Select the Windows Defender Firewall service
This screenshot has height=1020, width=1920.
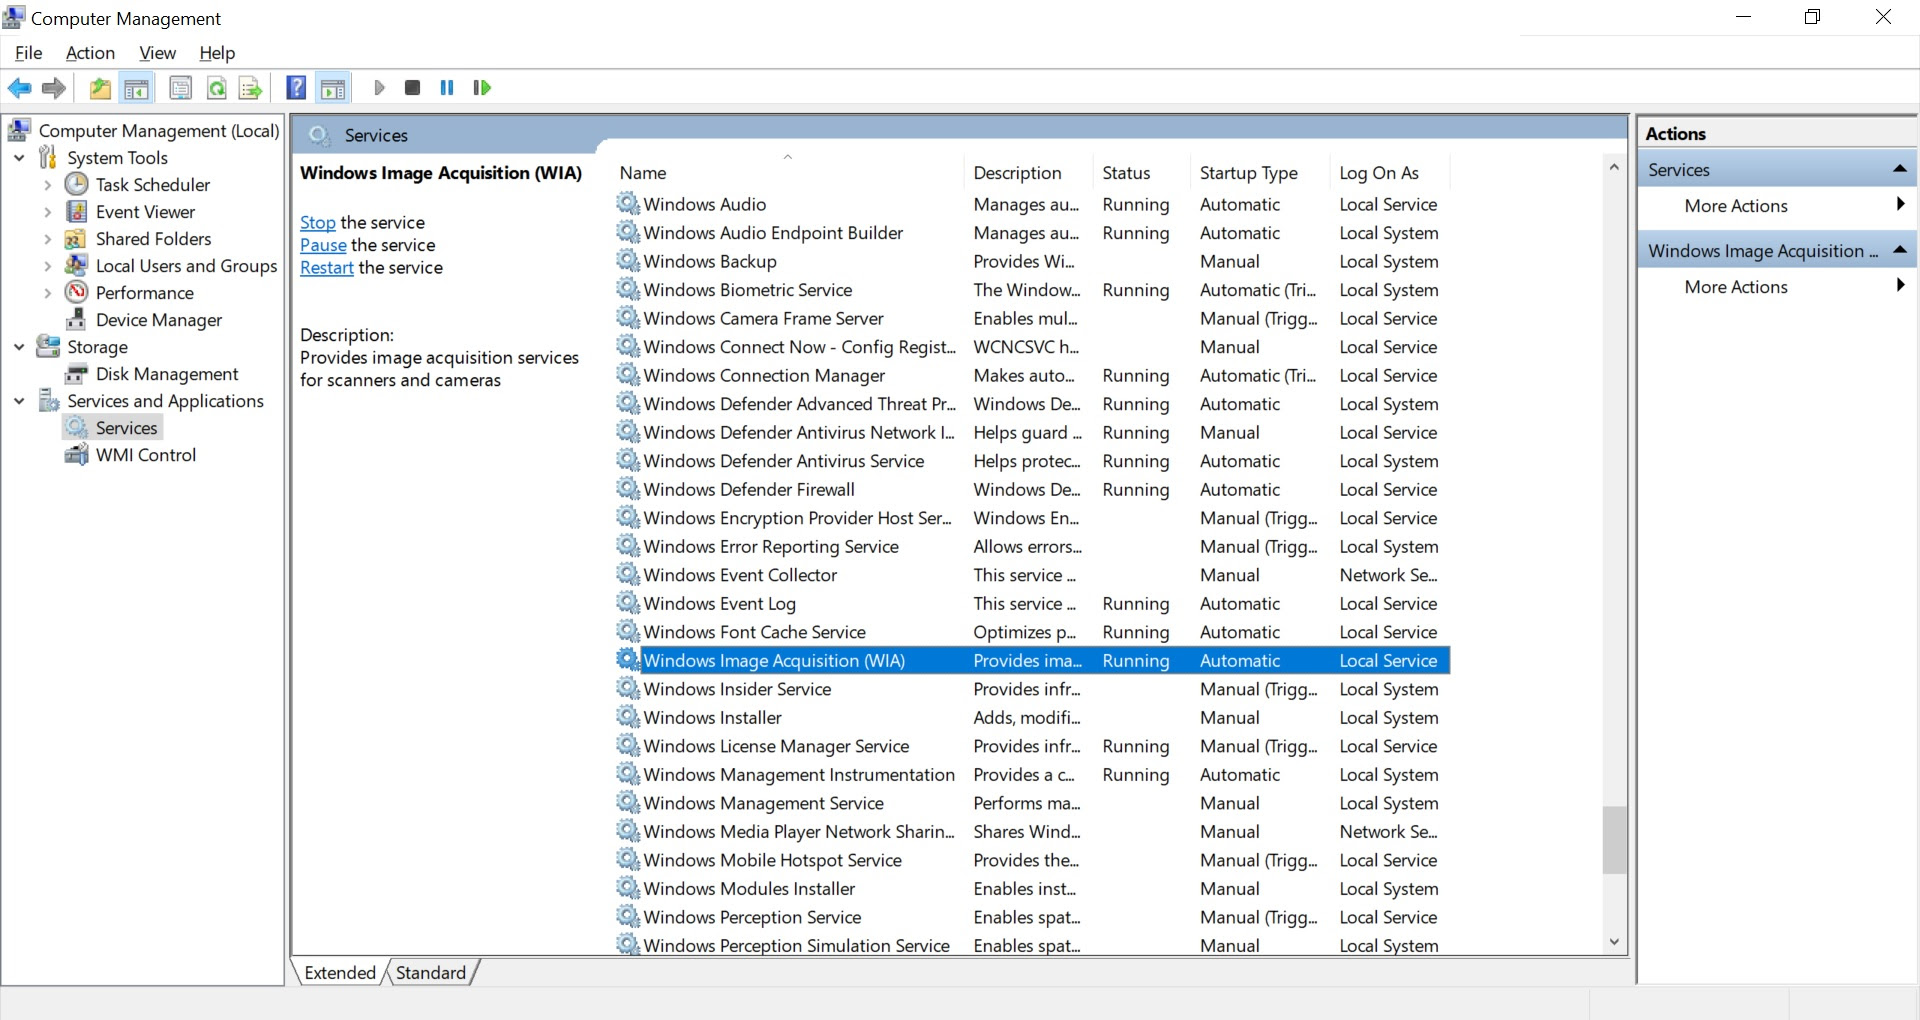1032,489
